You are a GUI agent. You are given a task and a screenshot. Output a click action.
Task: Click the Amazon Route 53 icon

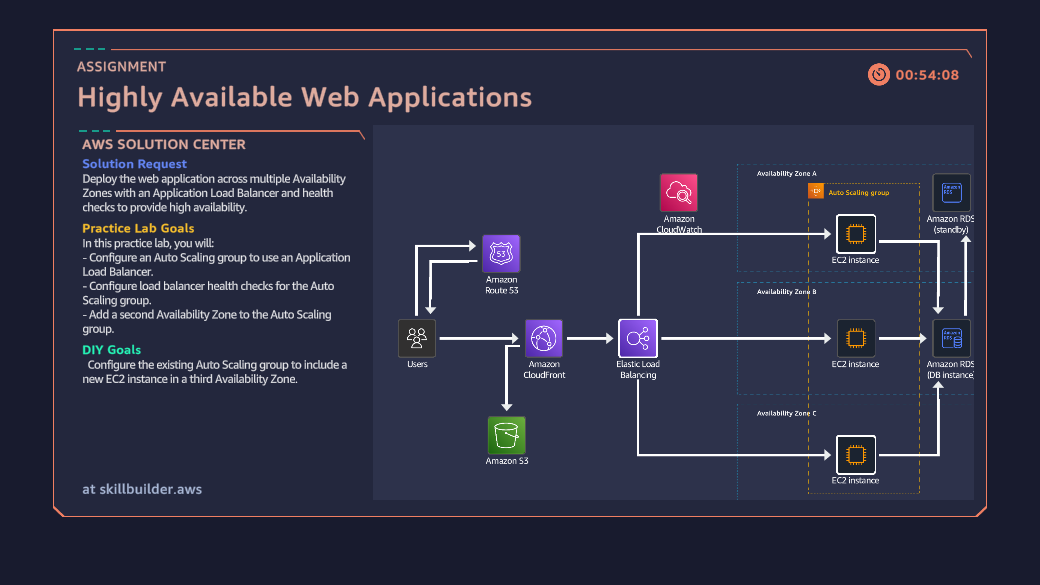click(x=501, y=253)
